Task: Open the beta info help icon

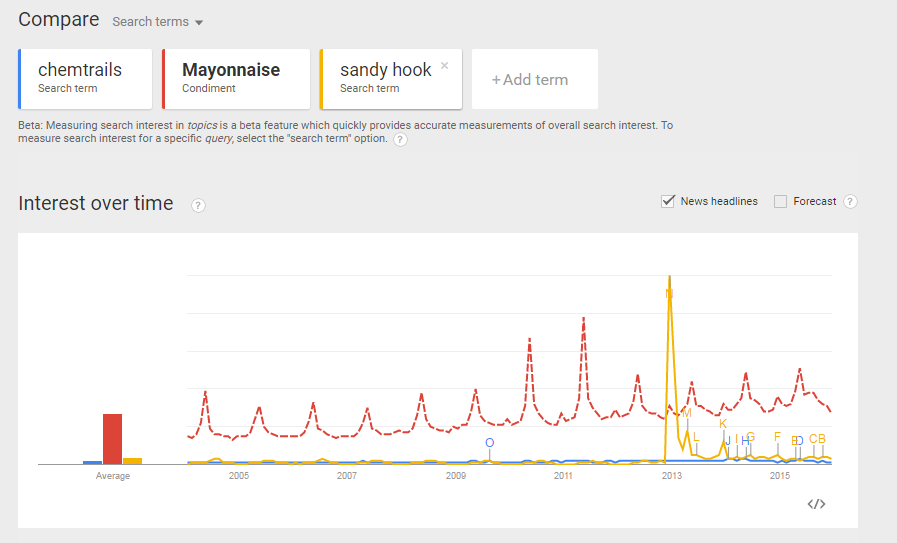Action: click(x=400, y=140)
